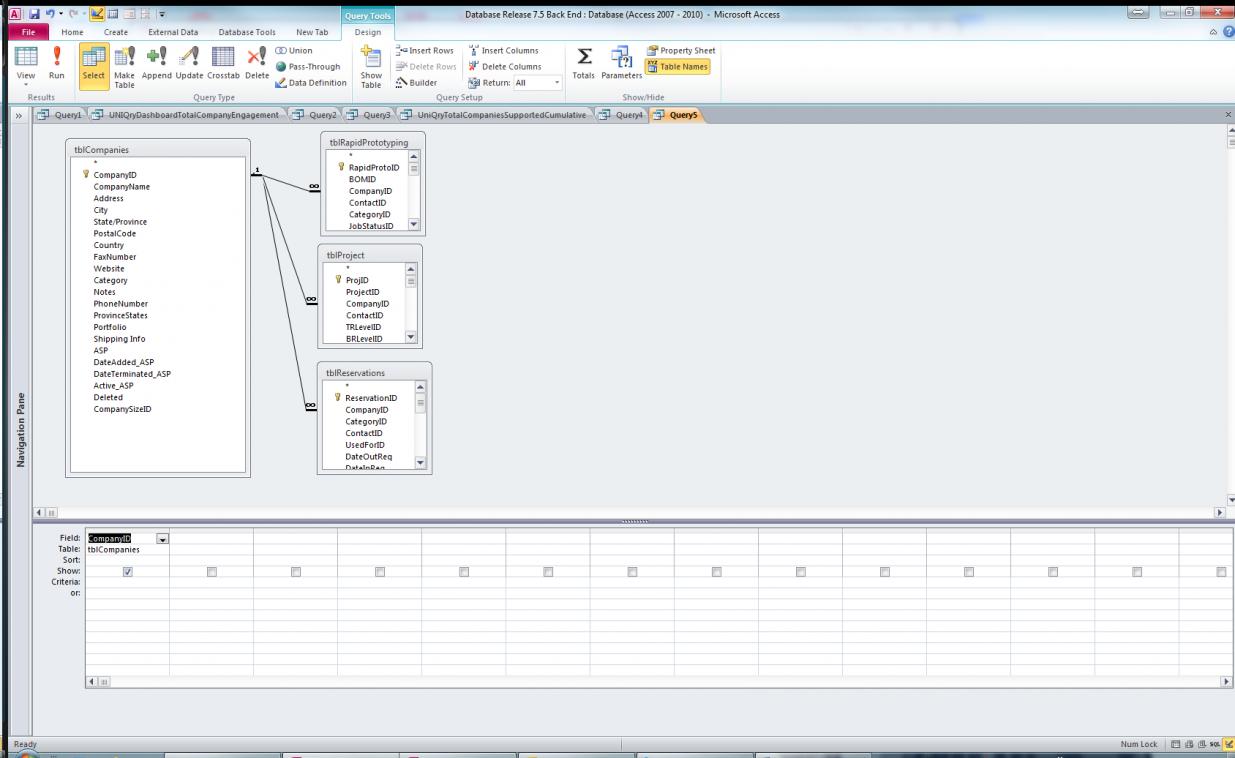Click Insert Columns in Query Setup
The image size is (1235, 758).
click(504, 50)
